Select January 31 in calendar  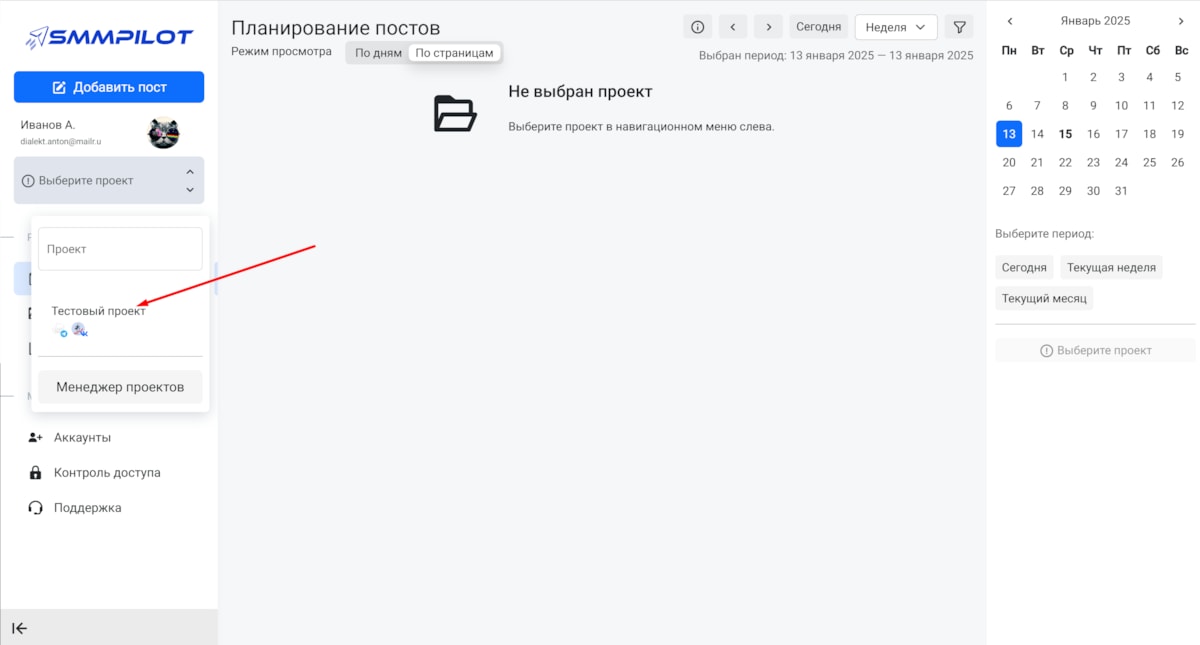coord(1121,190)
